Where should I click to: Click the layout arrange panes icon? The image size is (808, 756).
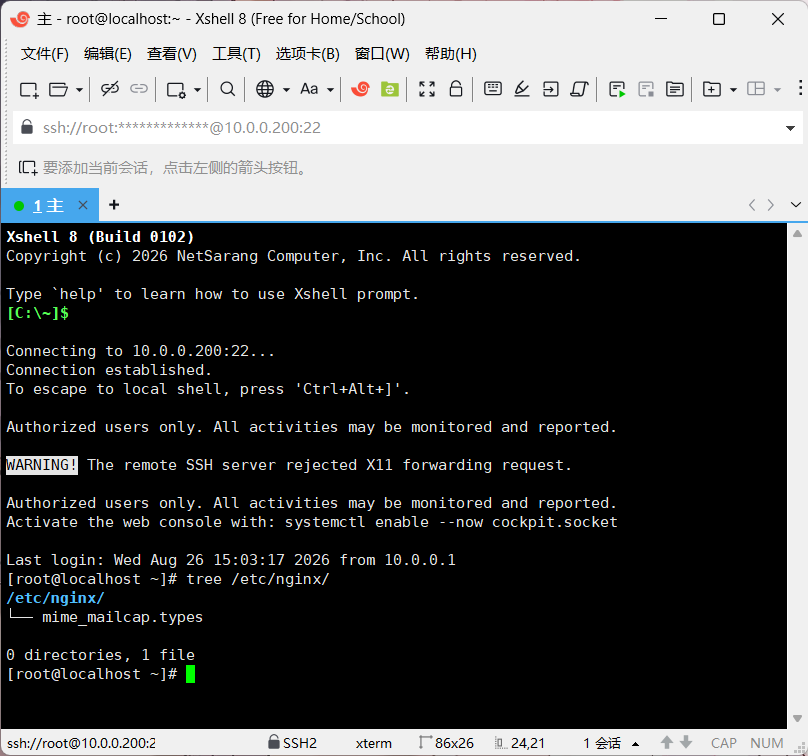[x=756, y=89]
